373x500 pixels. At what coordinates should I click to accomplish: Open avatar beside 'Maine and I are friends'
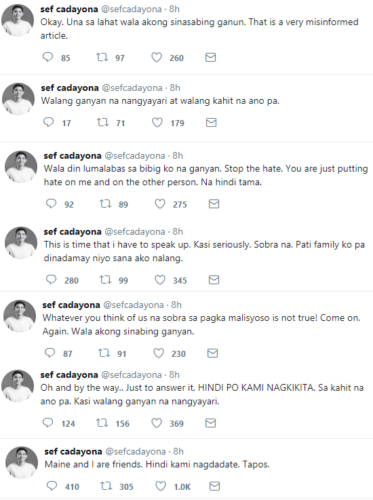(x=22, y=463)
